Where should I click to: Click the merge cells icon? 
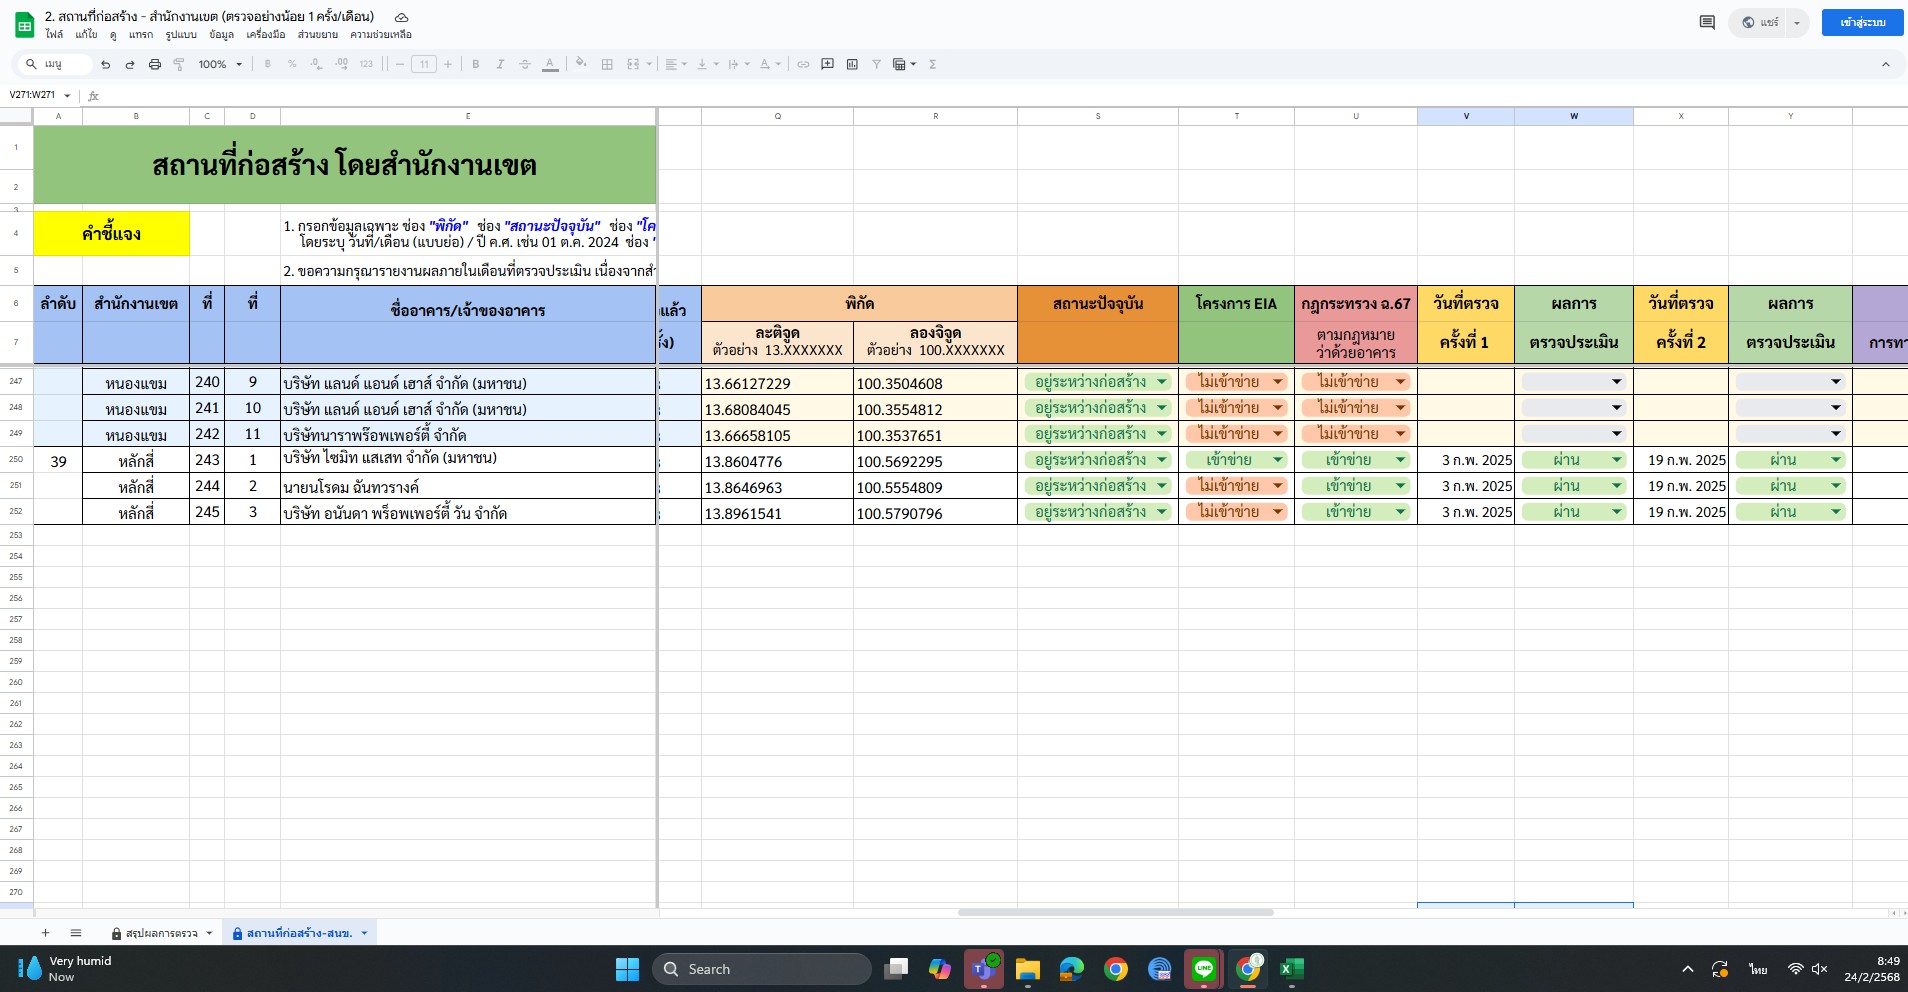[633, 64]
